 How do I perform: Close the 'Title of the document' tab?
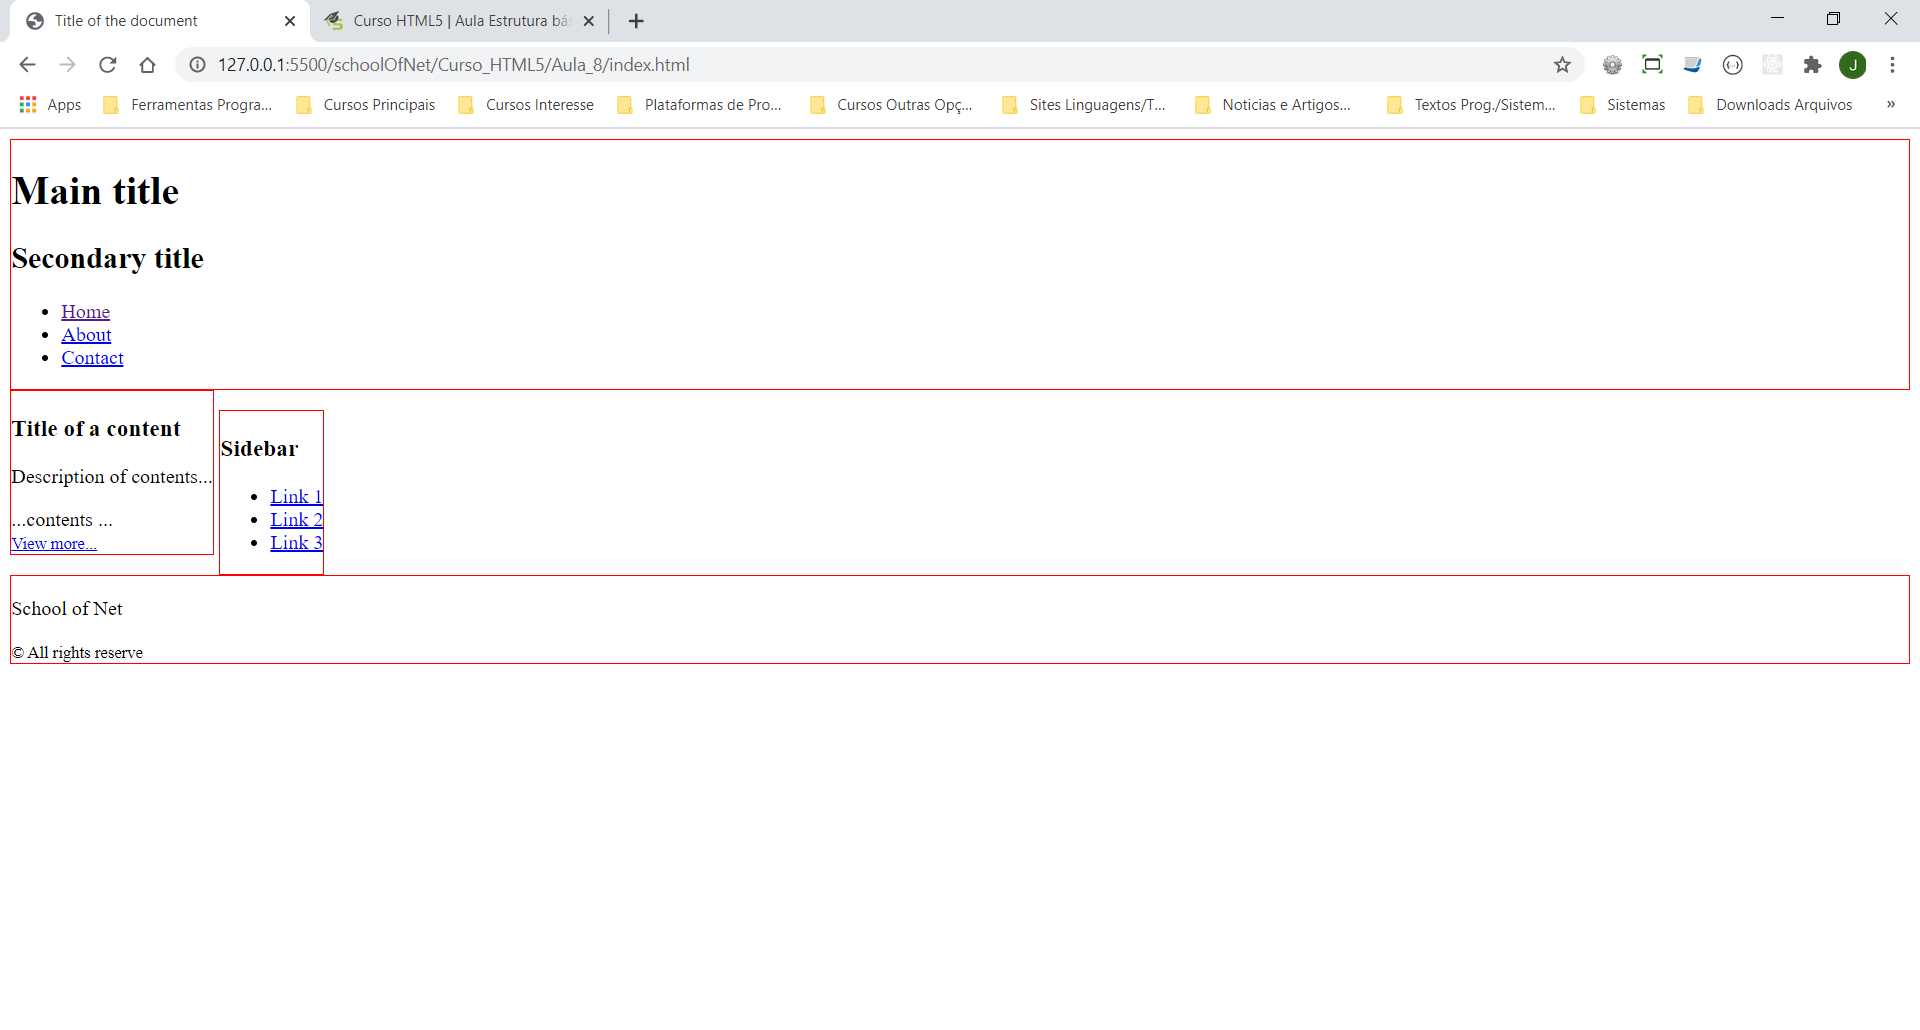pyautogui.click(x=290, y=21)
